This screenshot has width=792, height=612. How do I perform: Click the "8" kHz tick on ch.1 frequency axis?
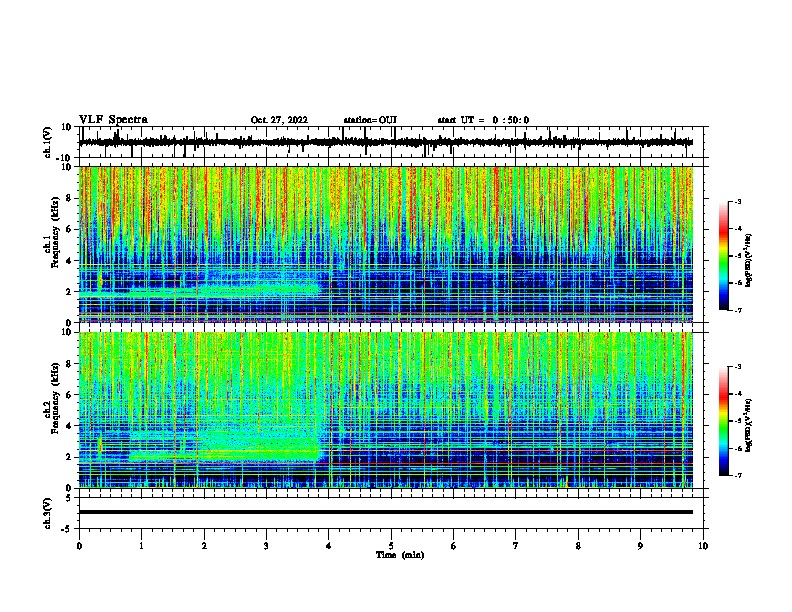pyautogui.click(x=69, y=198)
